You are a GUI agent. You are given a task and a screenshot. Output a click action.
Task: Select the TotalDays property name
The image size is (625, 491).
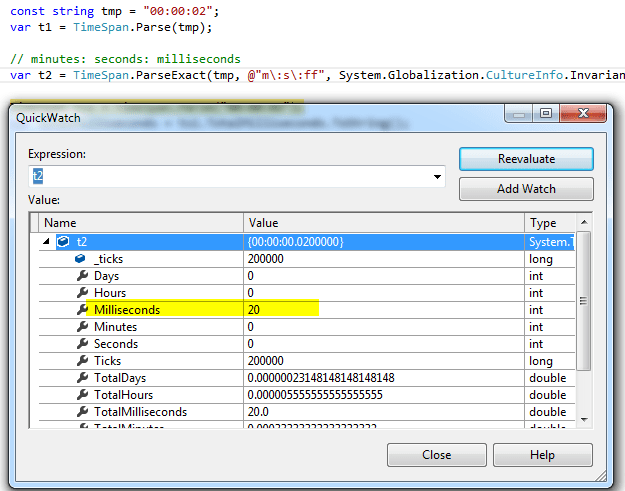(x=120, y=378)
